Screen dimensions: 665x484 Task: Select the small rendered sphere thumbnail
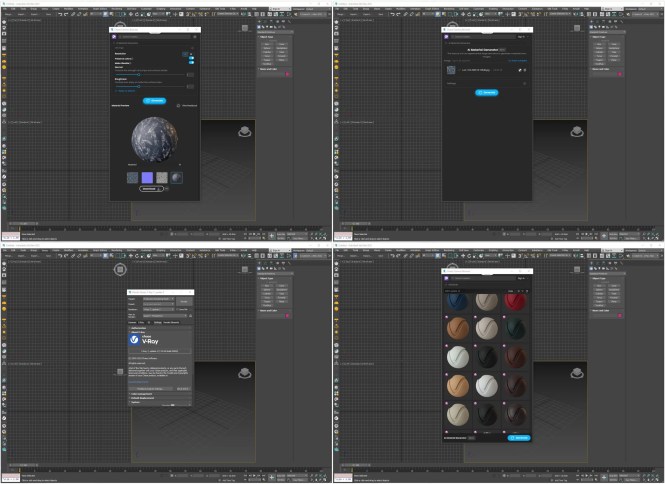(176, 177)
